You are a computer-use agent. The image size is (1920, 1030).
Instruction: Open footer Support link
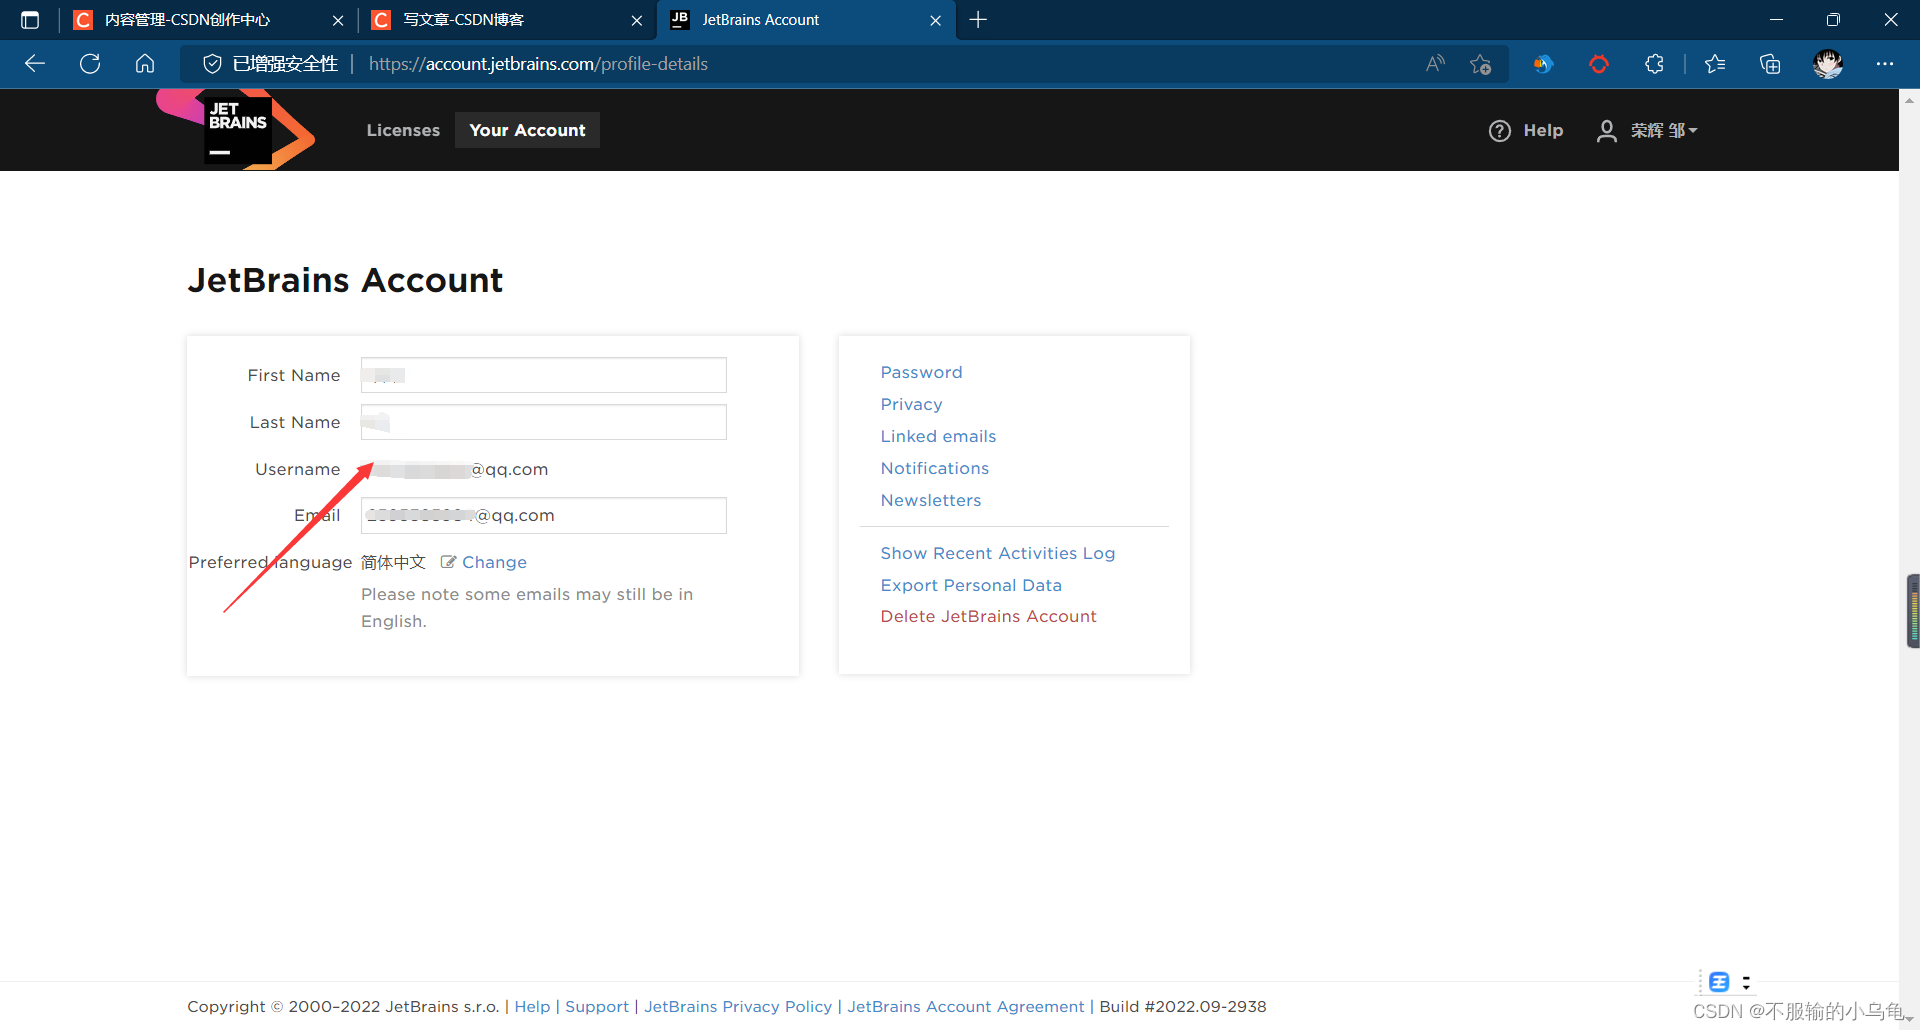click(597, 1006)
